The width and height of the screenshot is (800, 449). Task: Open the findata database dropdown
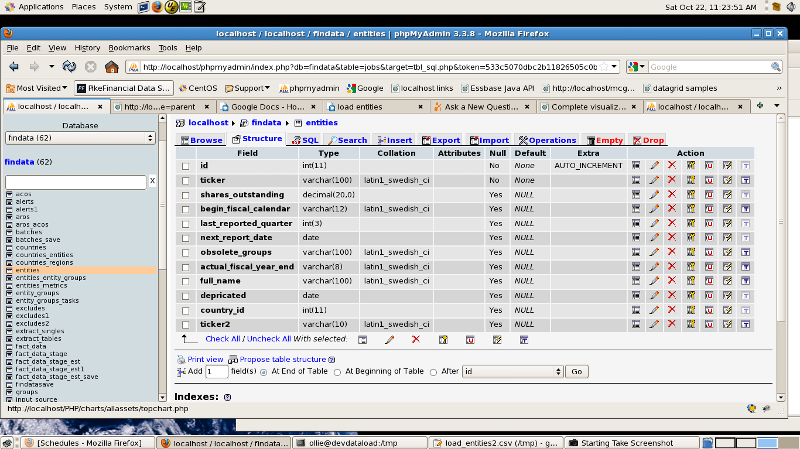(x=80, y=138)
